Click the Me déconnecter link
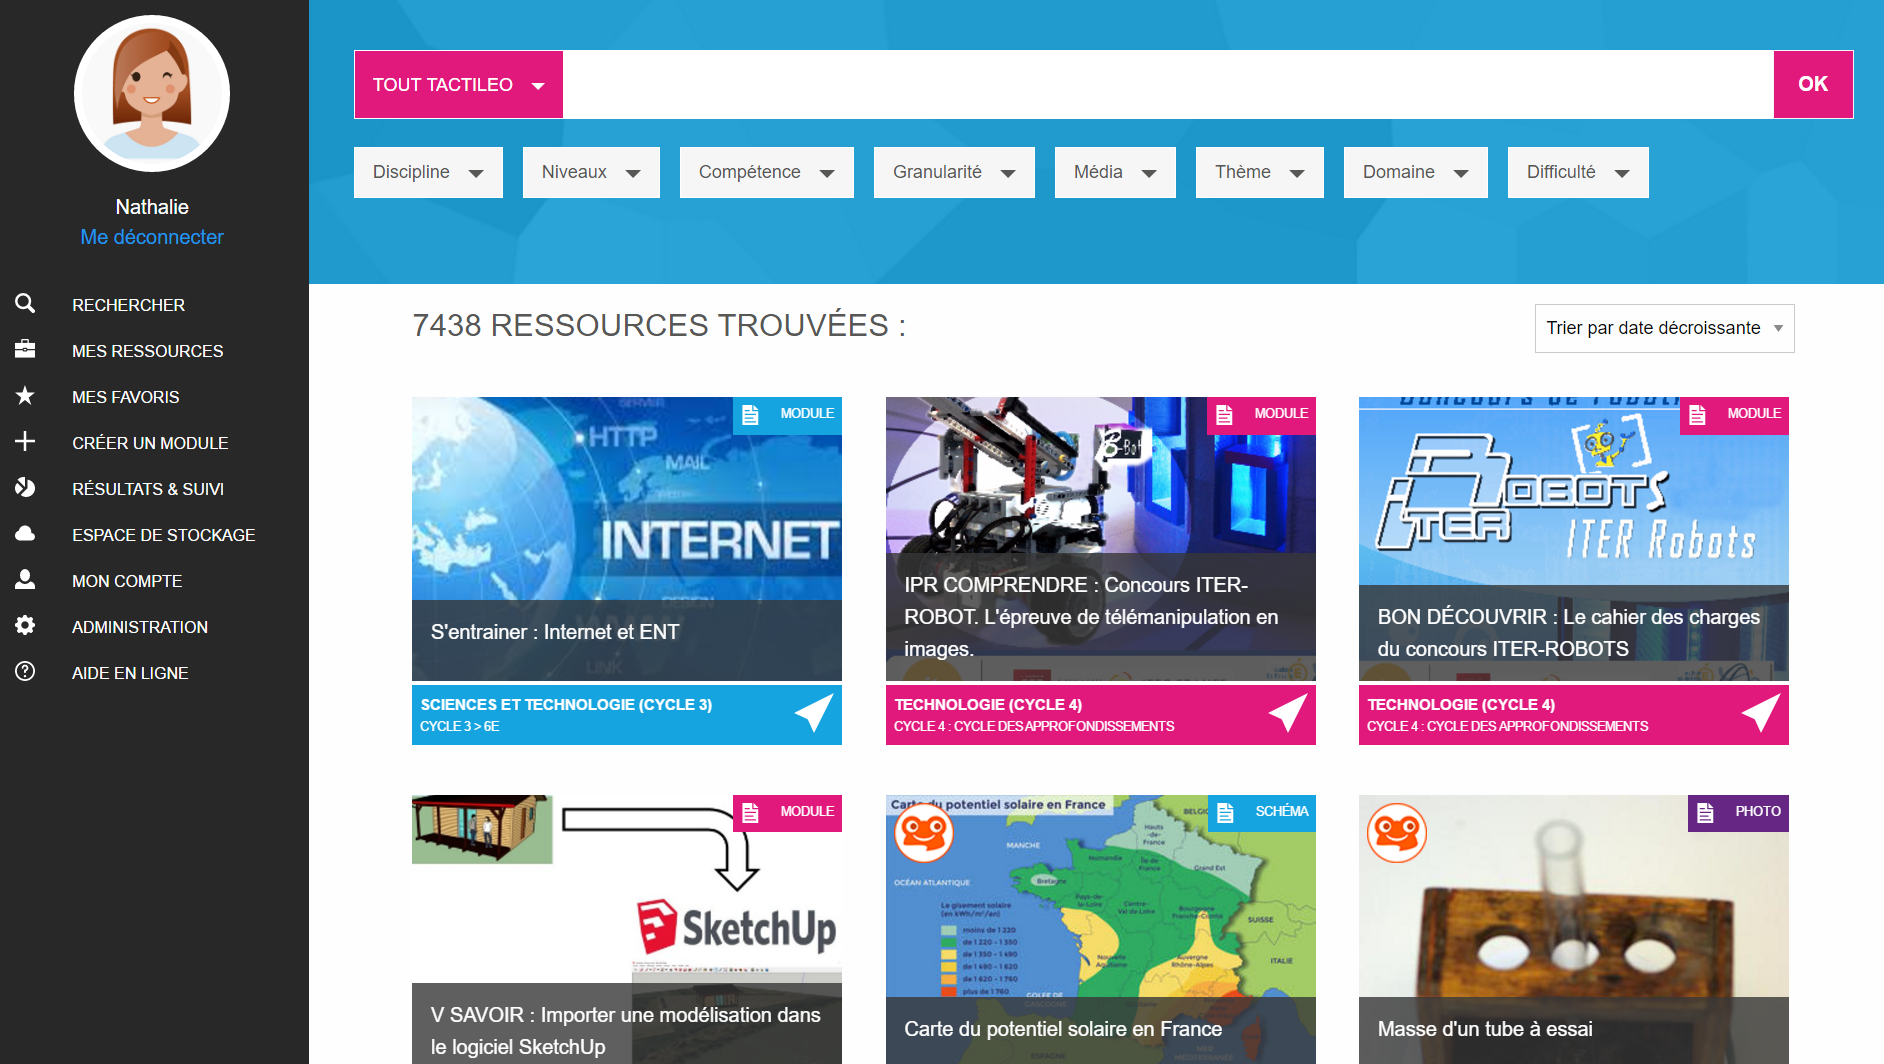Image resolution: width=1884 pixels, height=1064 pixels. tap(152, 237)
